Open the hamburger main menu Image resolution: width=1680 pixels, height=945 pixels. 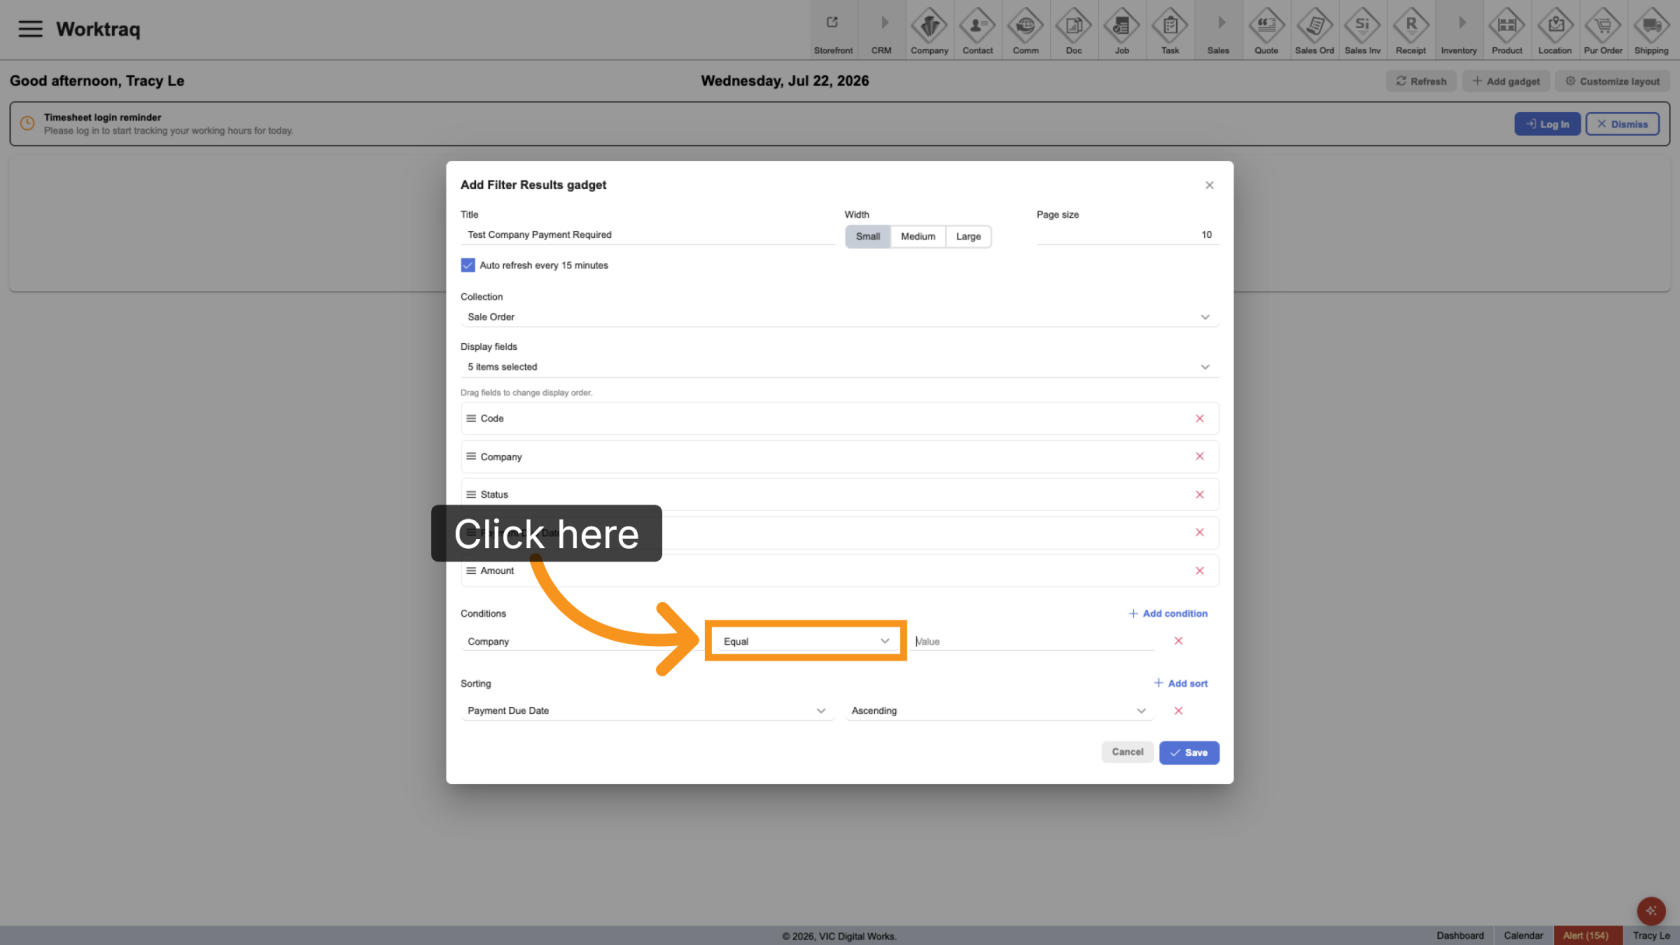click(x=31, y=29)
